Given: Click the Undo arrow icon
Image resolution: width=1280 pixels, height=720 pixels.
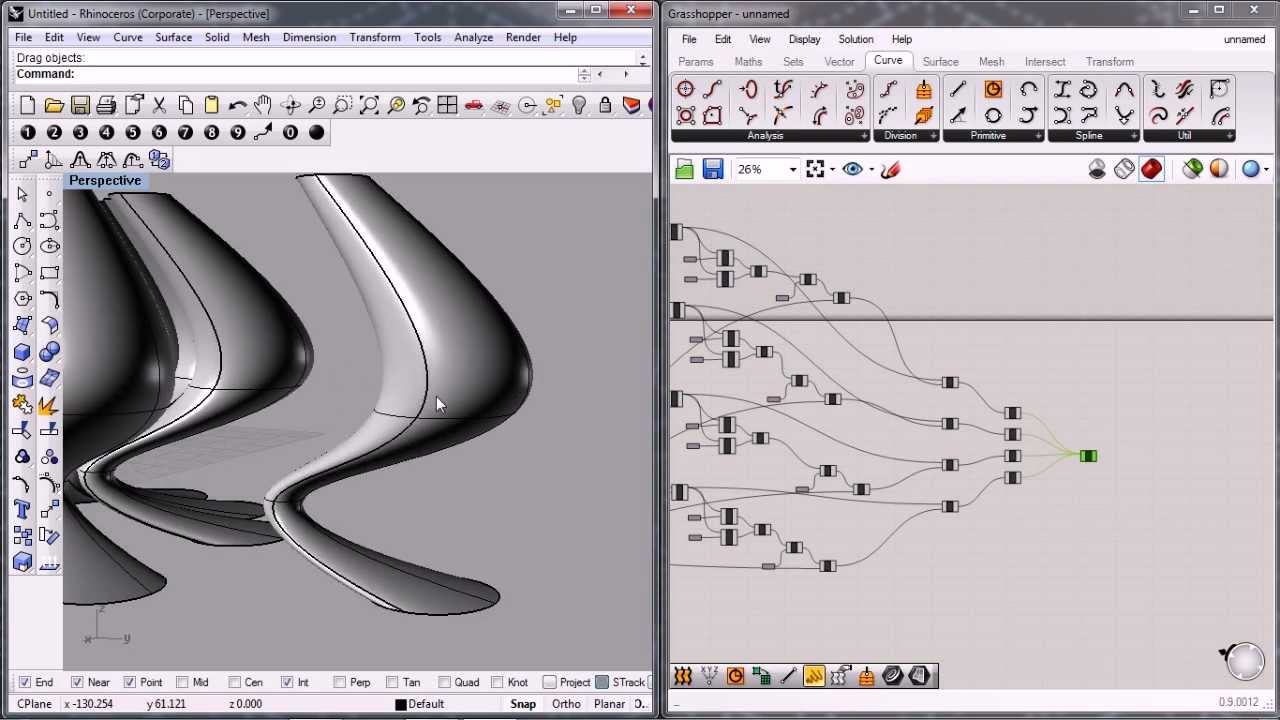Looking at the screenshot, I should click(x=237, y=106).
